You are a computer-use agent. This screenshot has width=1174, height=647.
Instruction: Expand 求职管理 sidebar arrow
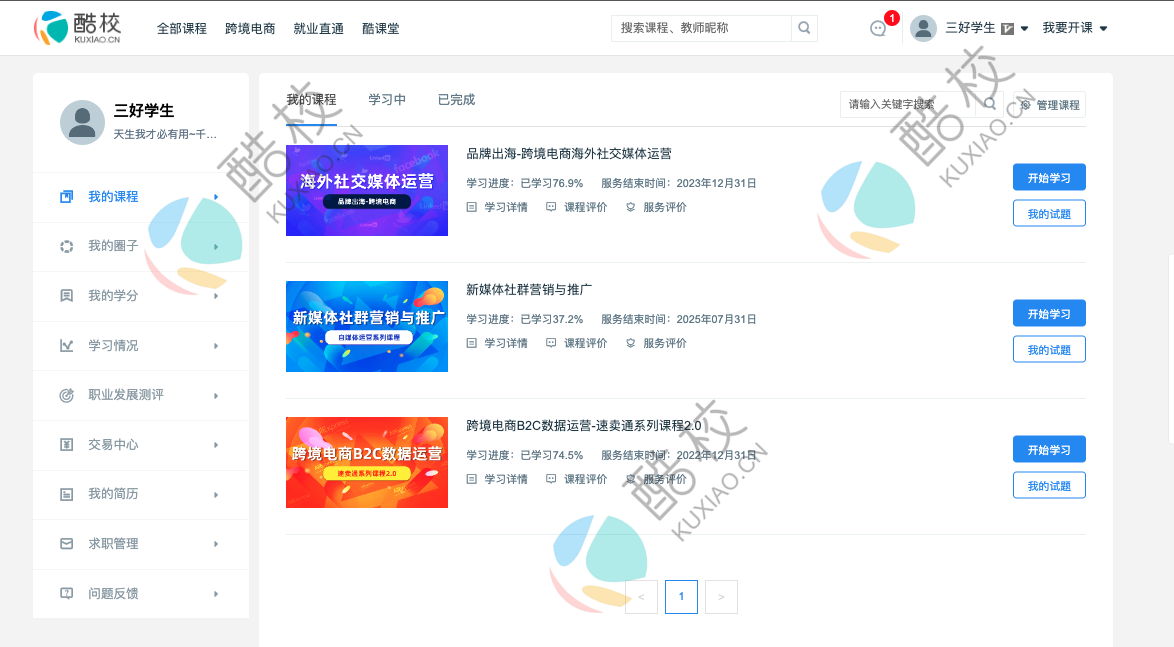(216, 544)
